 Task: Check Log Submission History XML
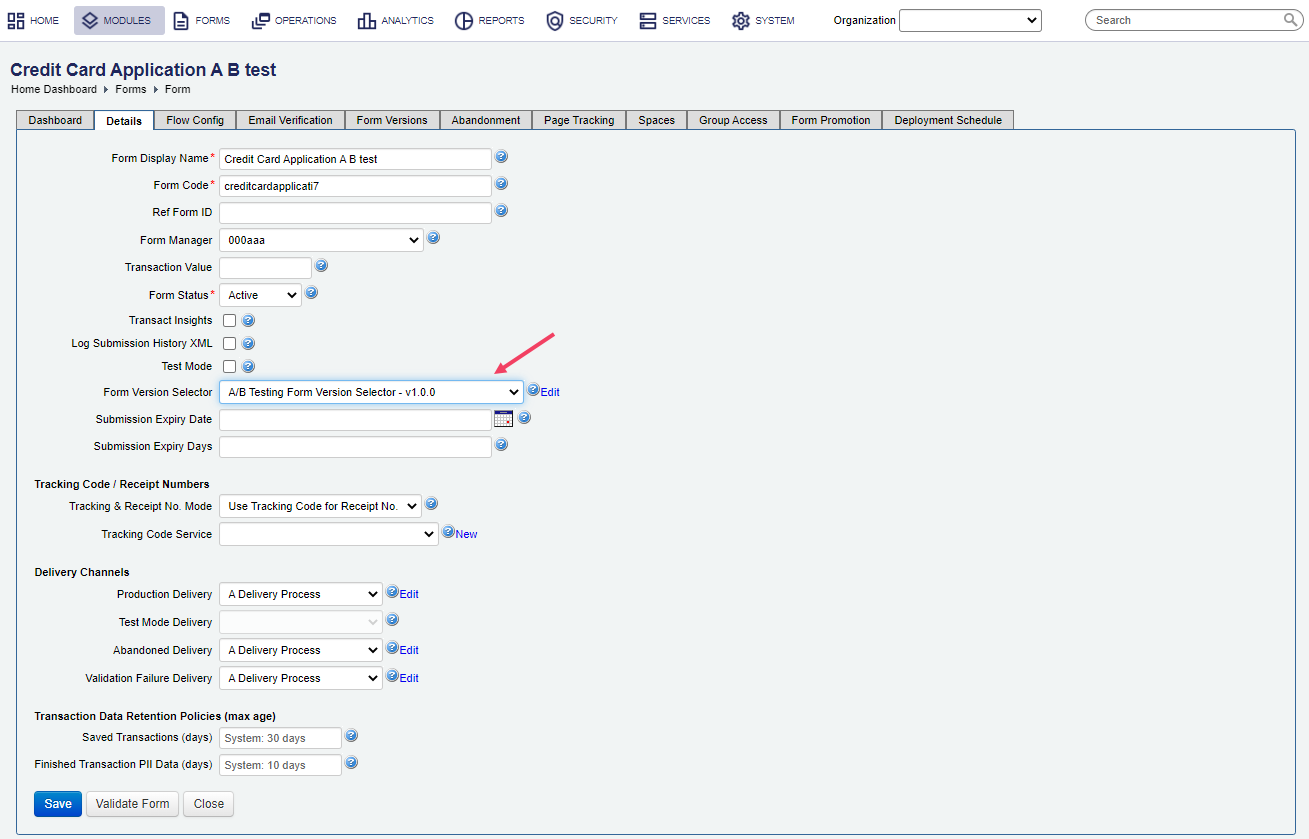[x=228, y=343]
